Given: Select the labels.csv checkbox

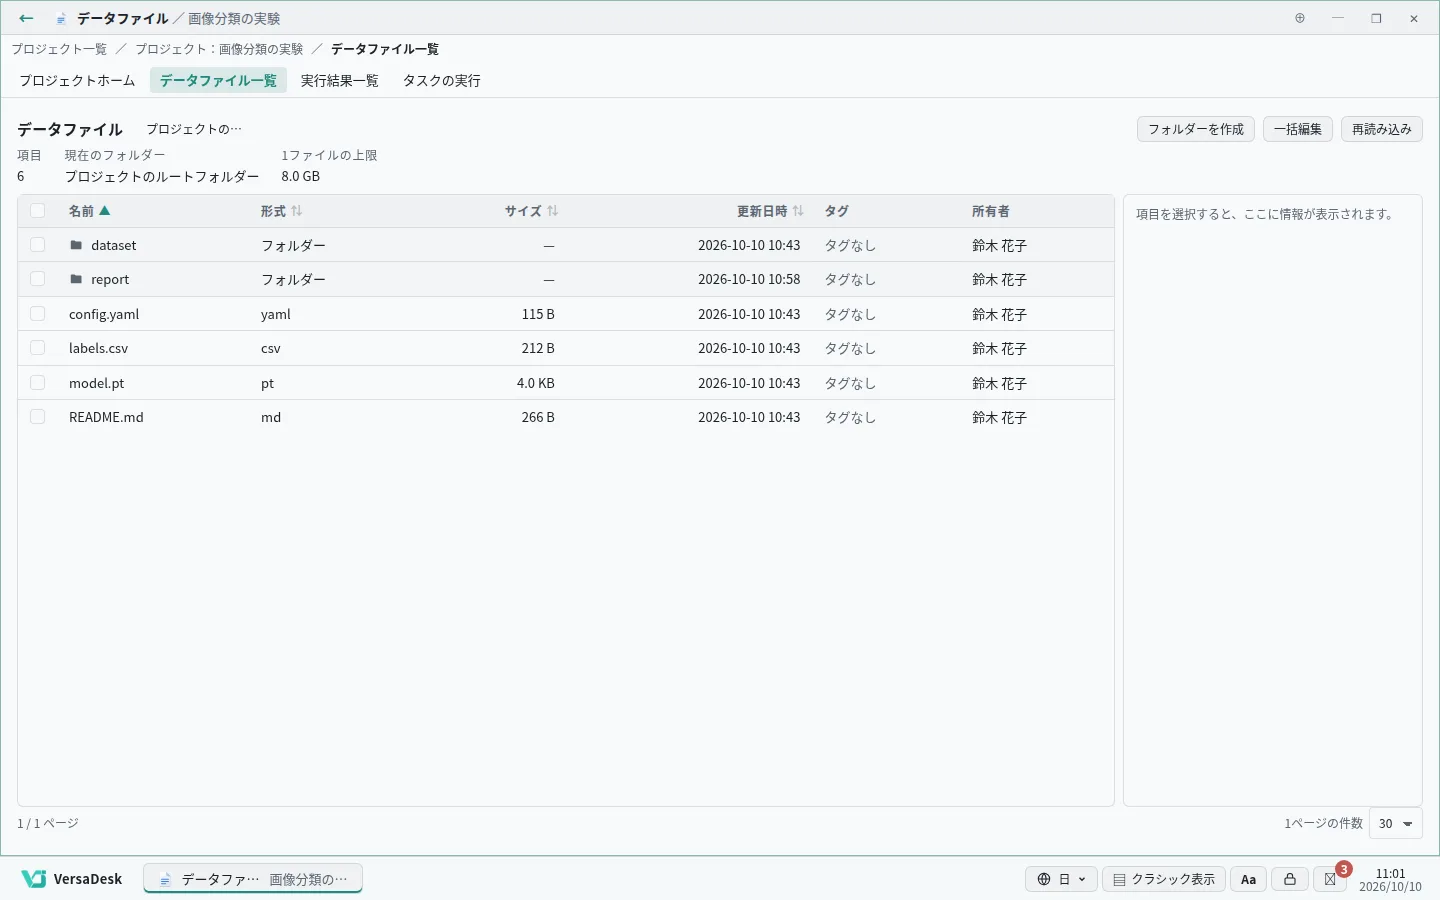Looking at the screenshot, I should (x=37, y=348).
